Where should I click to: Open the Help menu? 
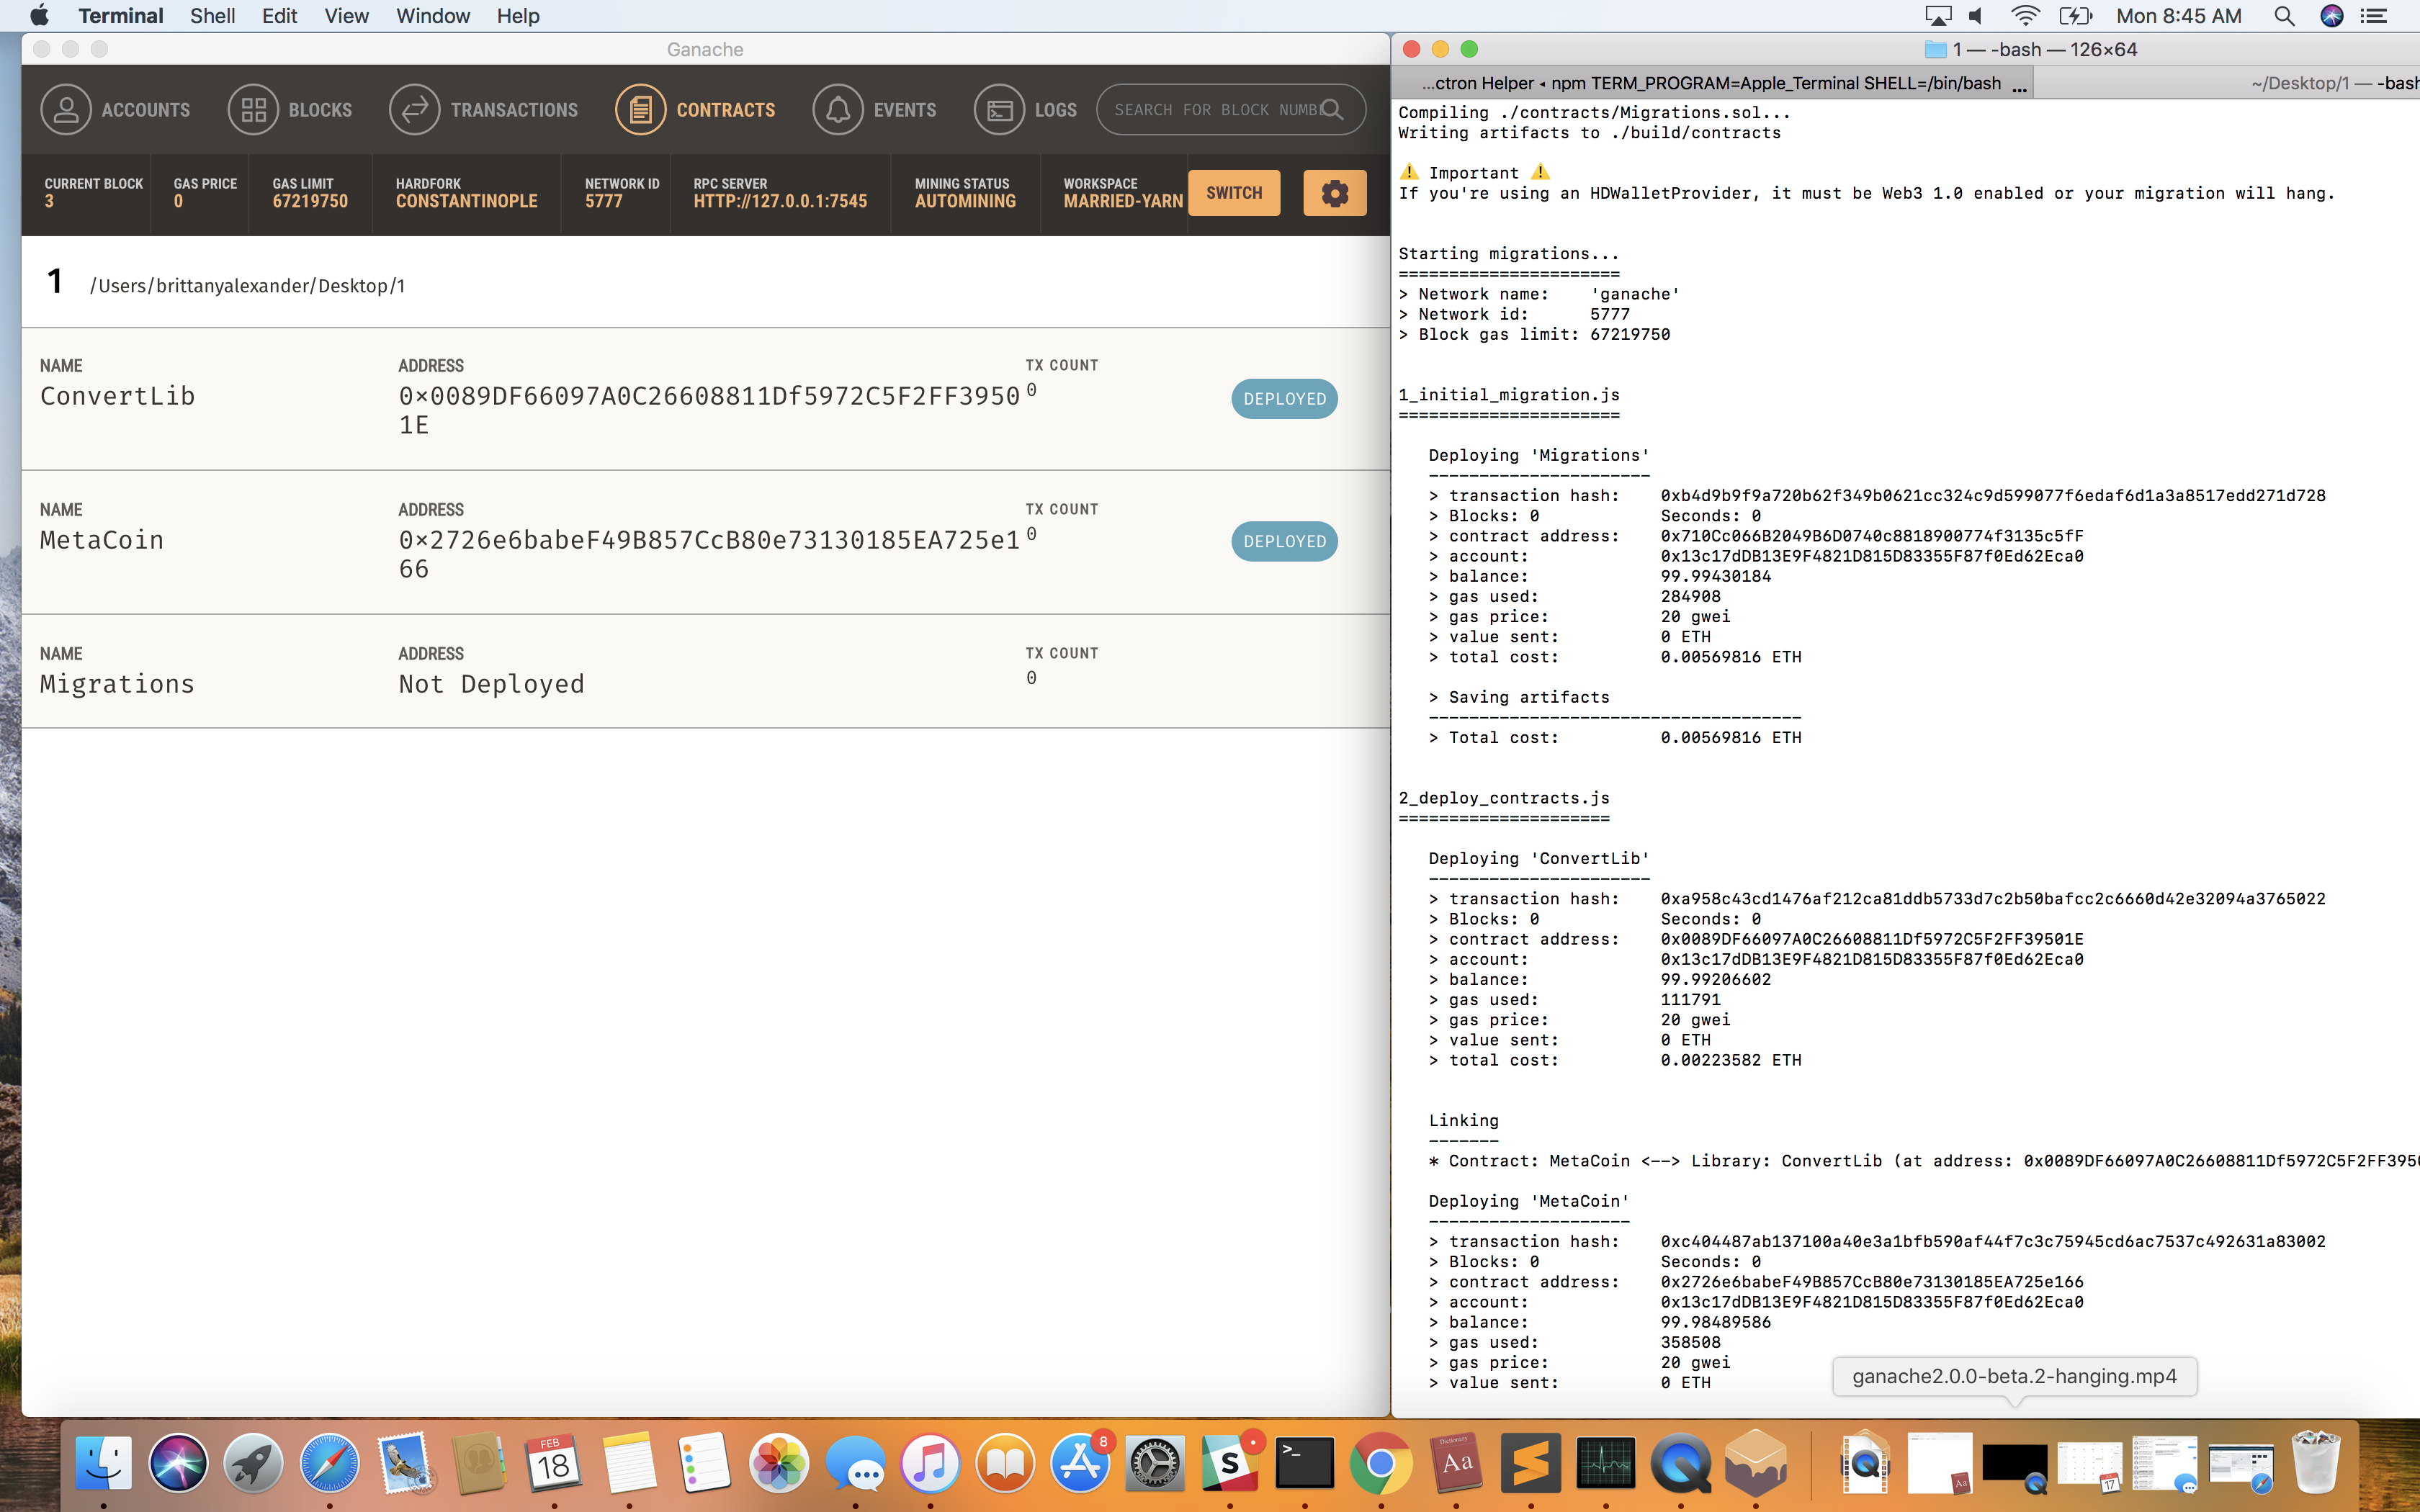pyautogui.click(x=517, y=15)
